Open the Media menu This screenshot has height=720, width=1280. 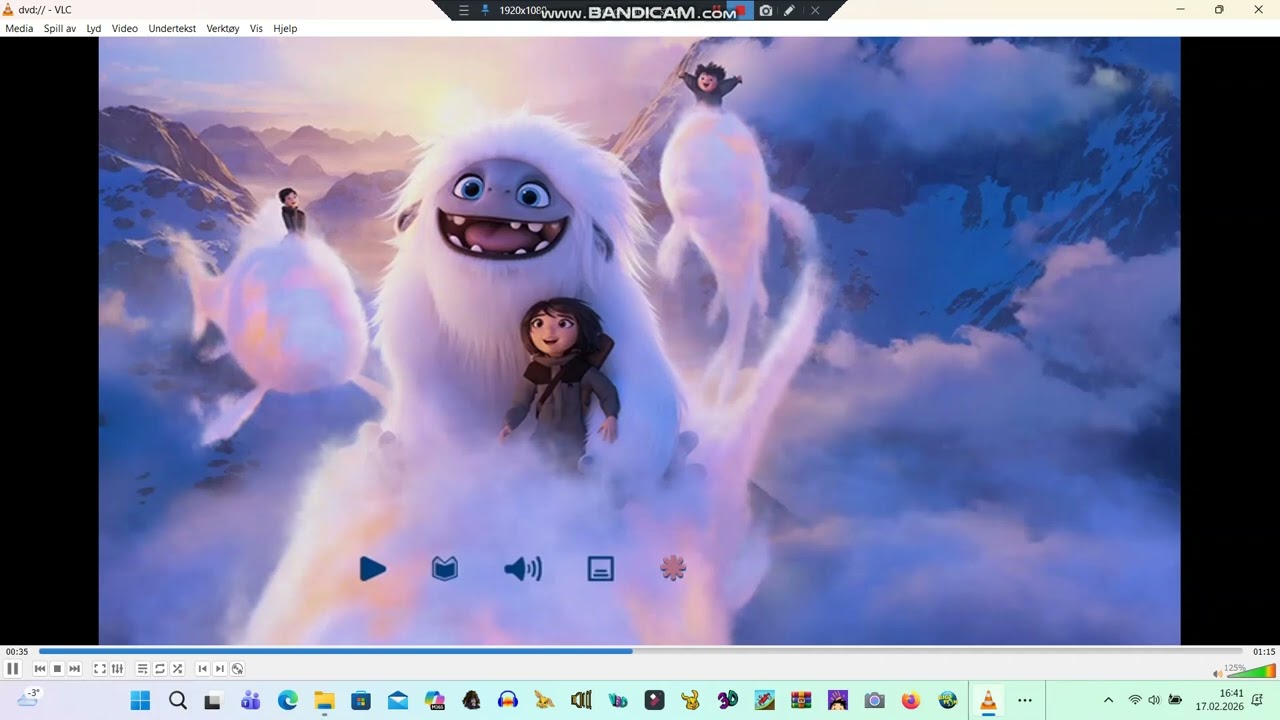pyautogui.click(x=19, y=28)
